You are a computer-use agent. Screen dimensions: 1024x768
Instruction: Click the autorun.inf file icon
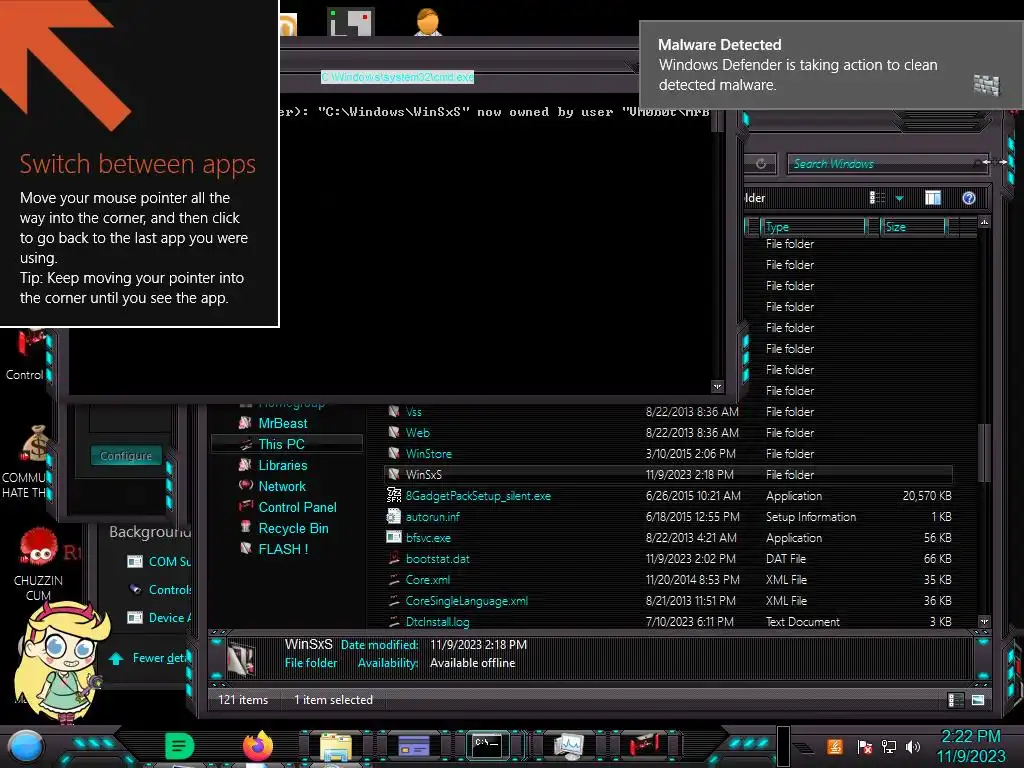pyautogui.click(x=394, y=516)
